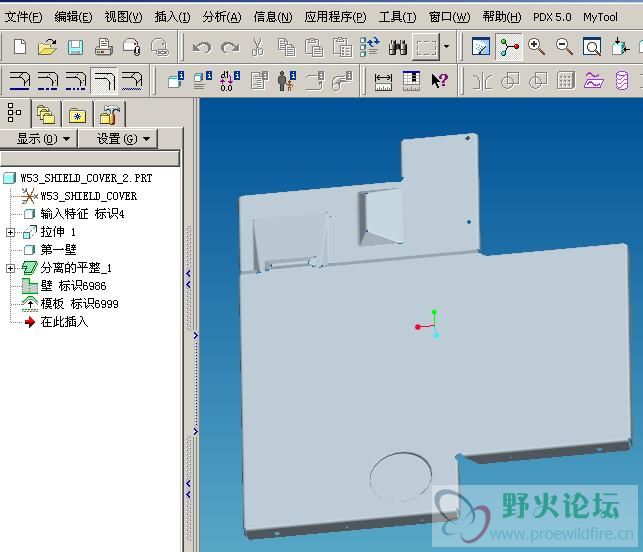This screenshot has height=552, width=643.
Task: Click the Repaint screen icon
Action: pyautogui.click(x=481, y=47)
